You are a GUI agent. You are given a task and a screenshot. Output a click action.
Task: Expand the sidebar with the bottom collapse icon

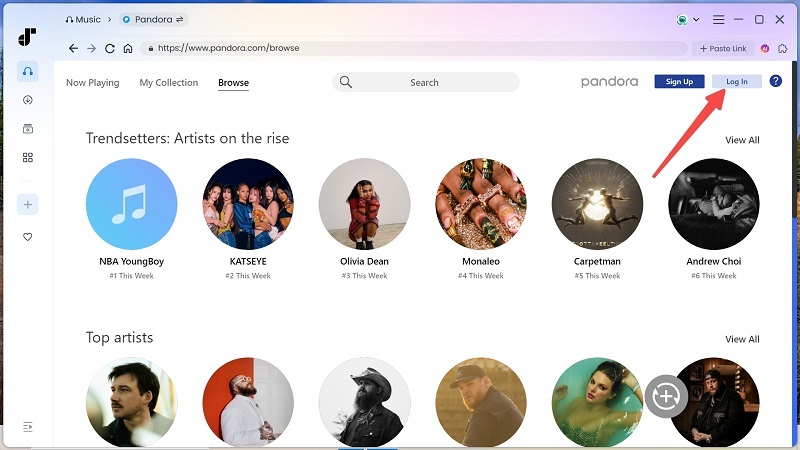click(x=28, y=427)
